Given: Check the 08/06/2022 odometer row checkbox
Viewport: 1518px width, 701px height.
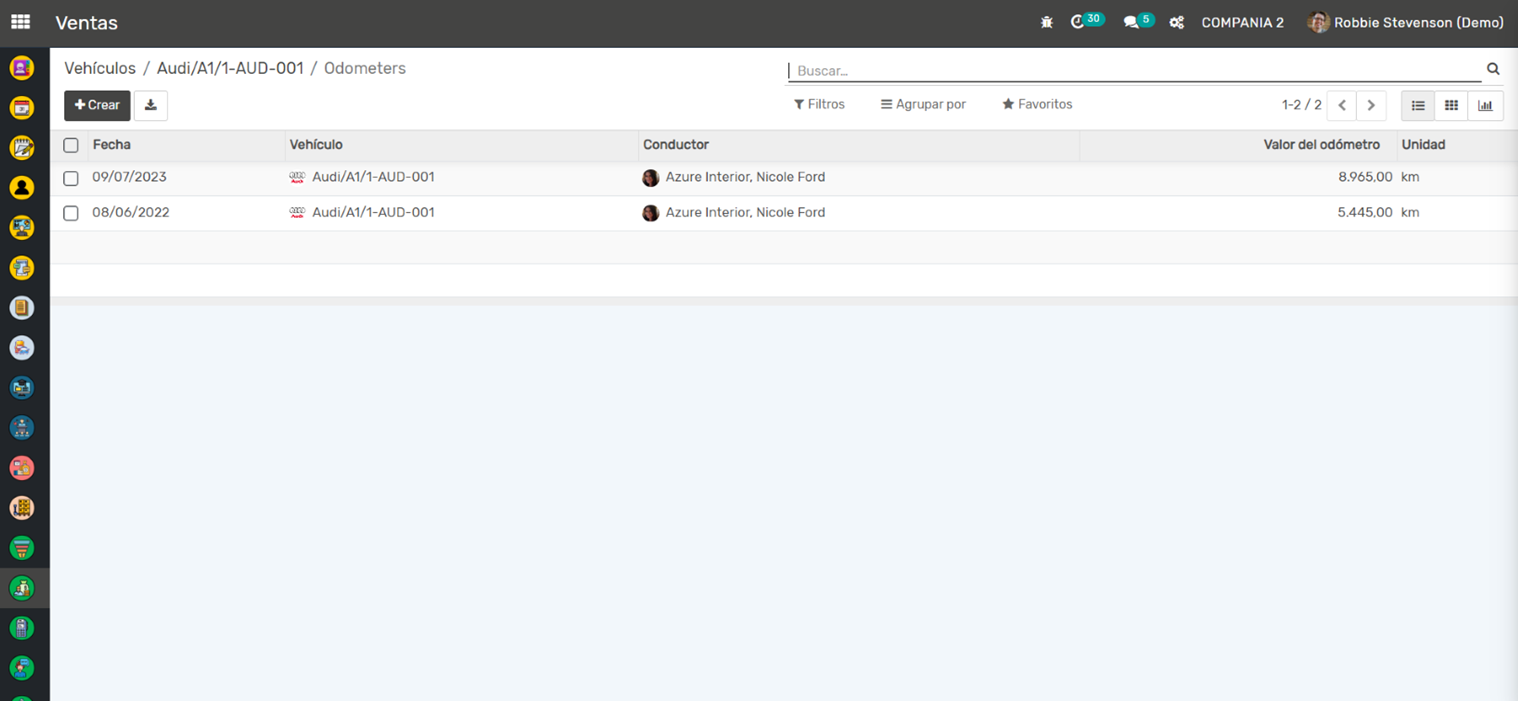Looking at the screenshot, I should click(x=71, y=213).
